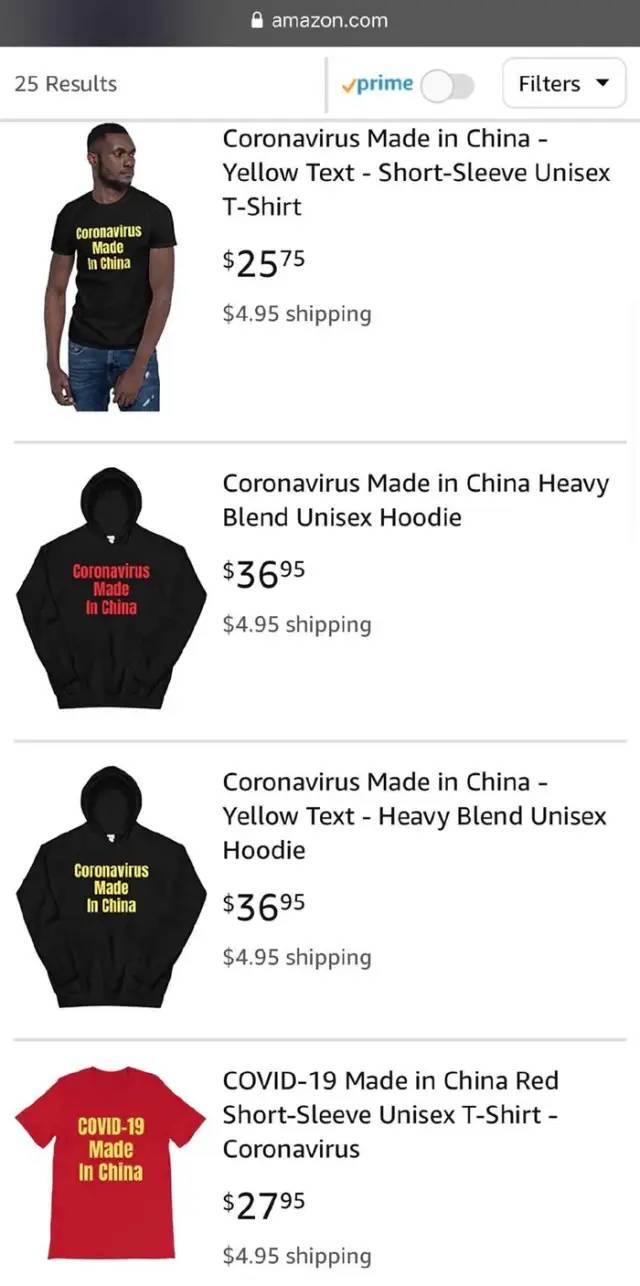
Task: Select black hoodie with red text image
Action: coord(111,588)
